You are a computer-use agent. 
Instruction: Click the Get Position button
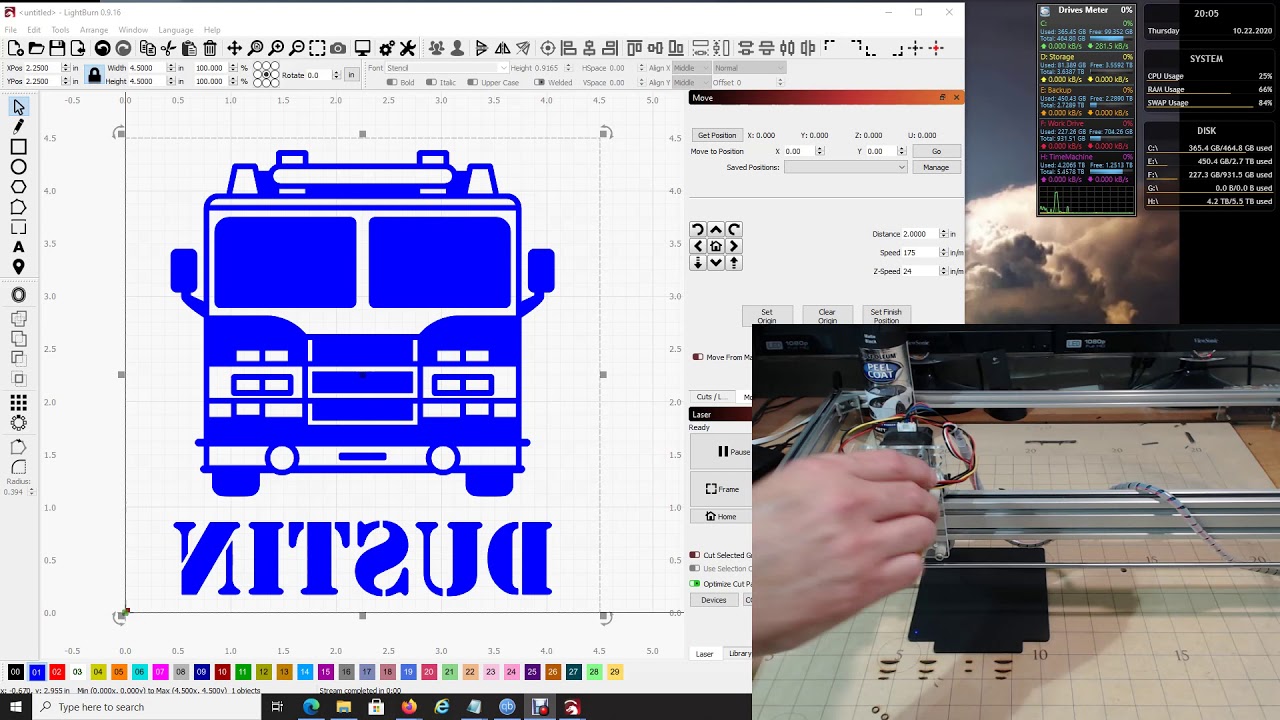point(717,135)
